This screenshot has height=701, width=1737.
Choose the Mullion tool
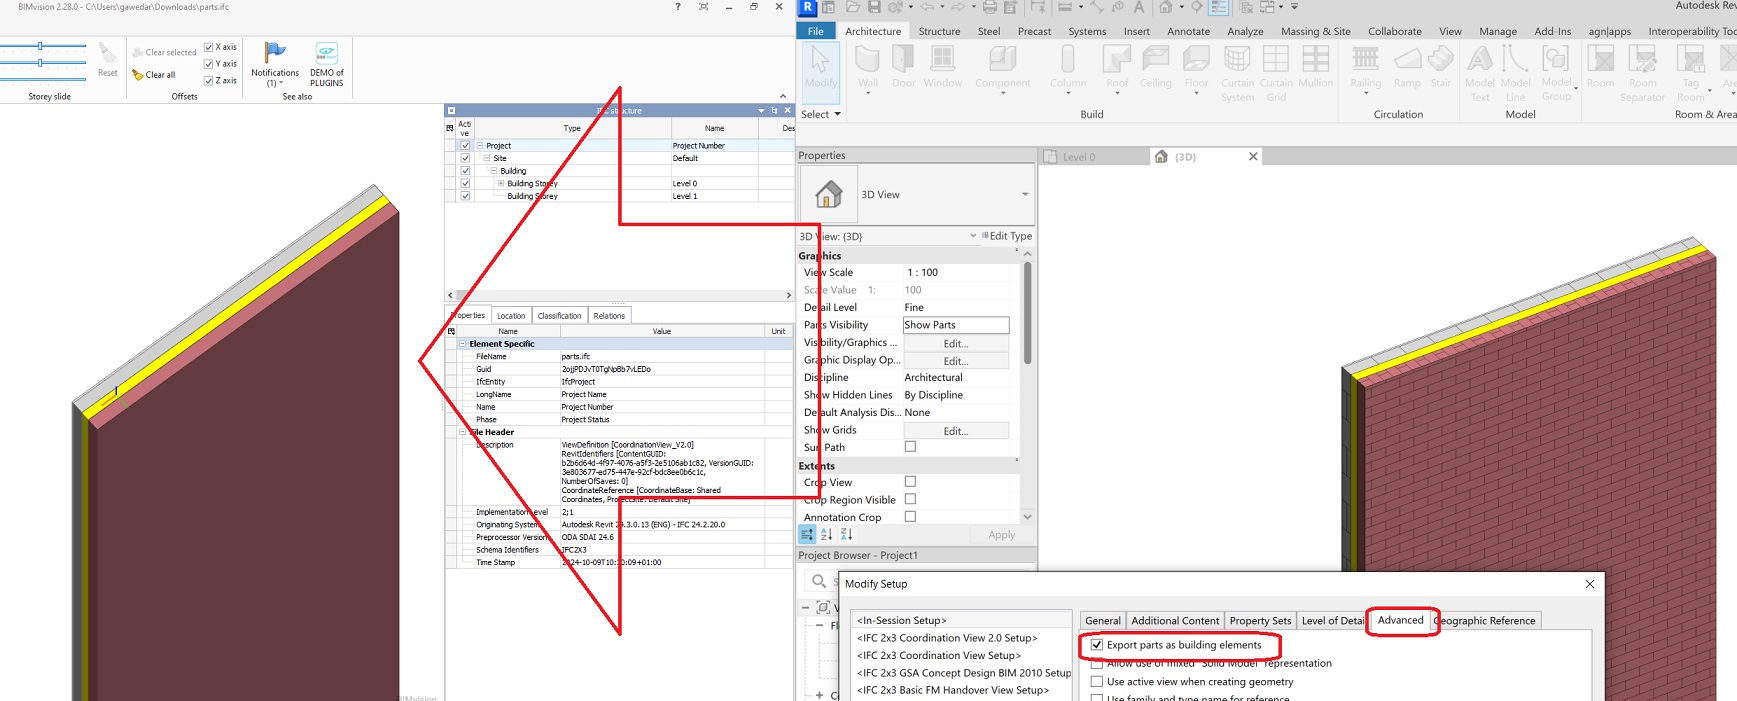1316,66
